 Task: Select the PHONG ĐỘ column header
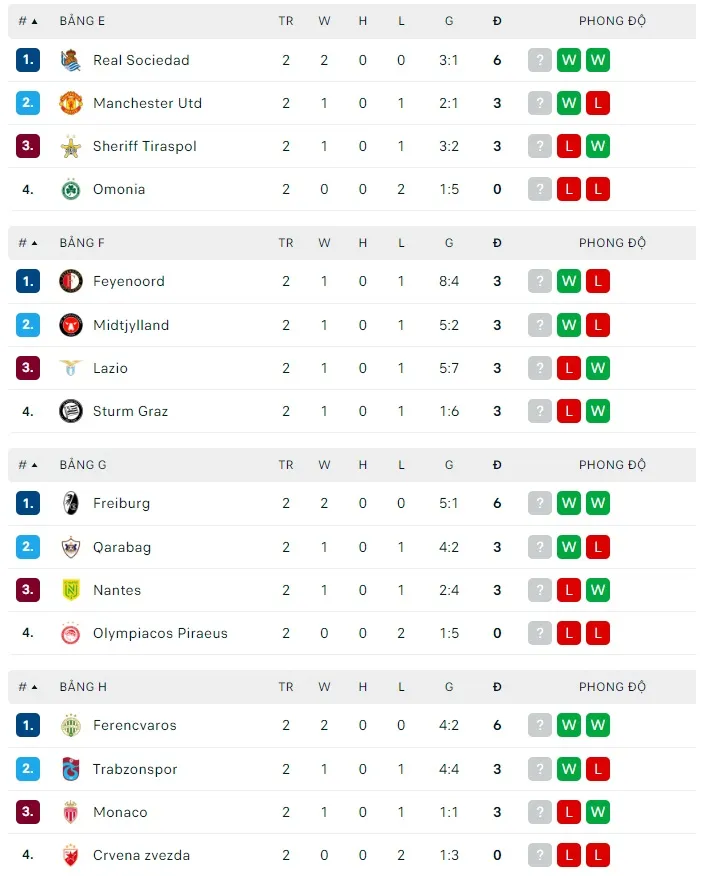click(610, 20)
